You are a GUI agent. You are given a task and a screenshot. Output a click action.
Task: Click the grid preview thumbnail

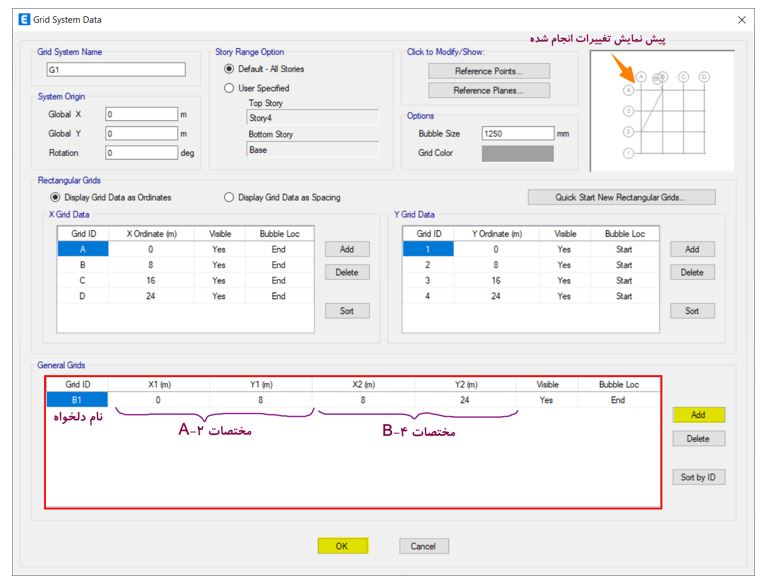662,111
